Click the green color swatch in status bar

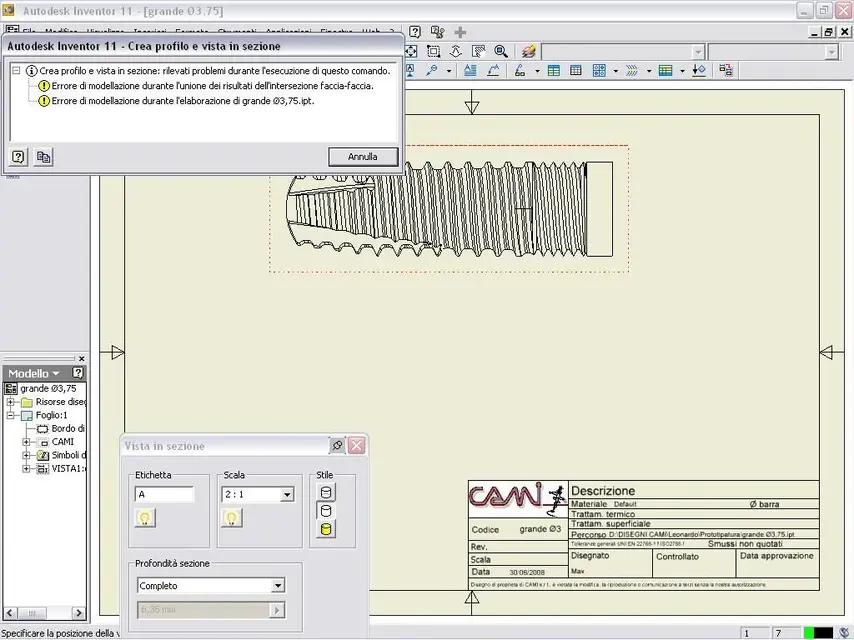pos(809,633)
